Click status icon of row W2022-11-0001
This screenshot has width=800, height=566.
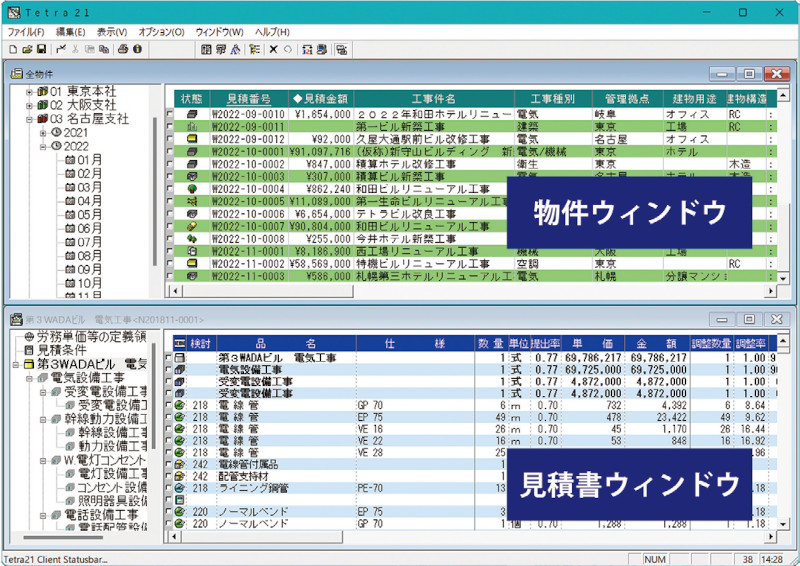coord(192,251)
